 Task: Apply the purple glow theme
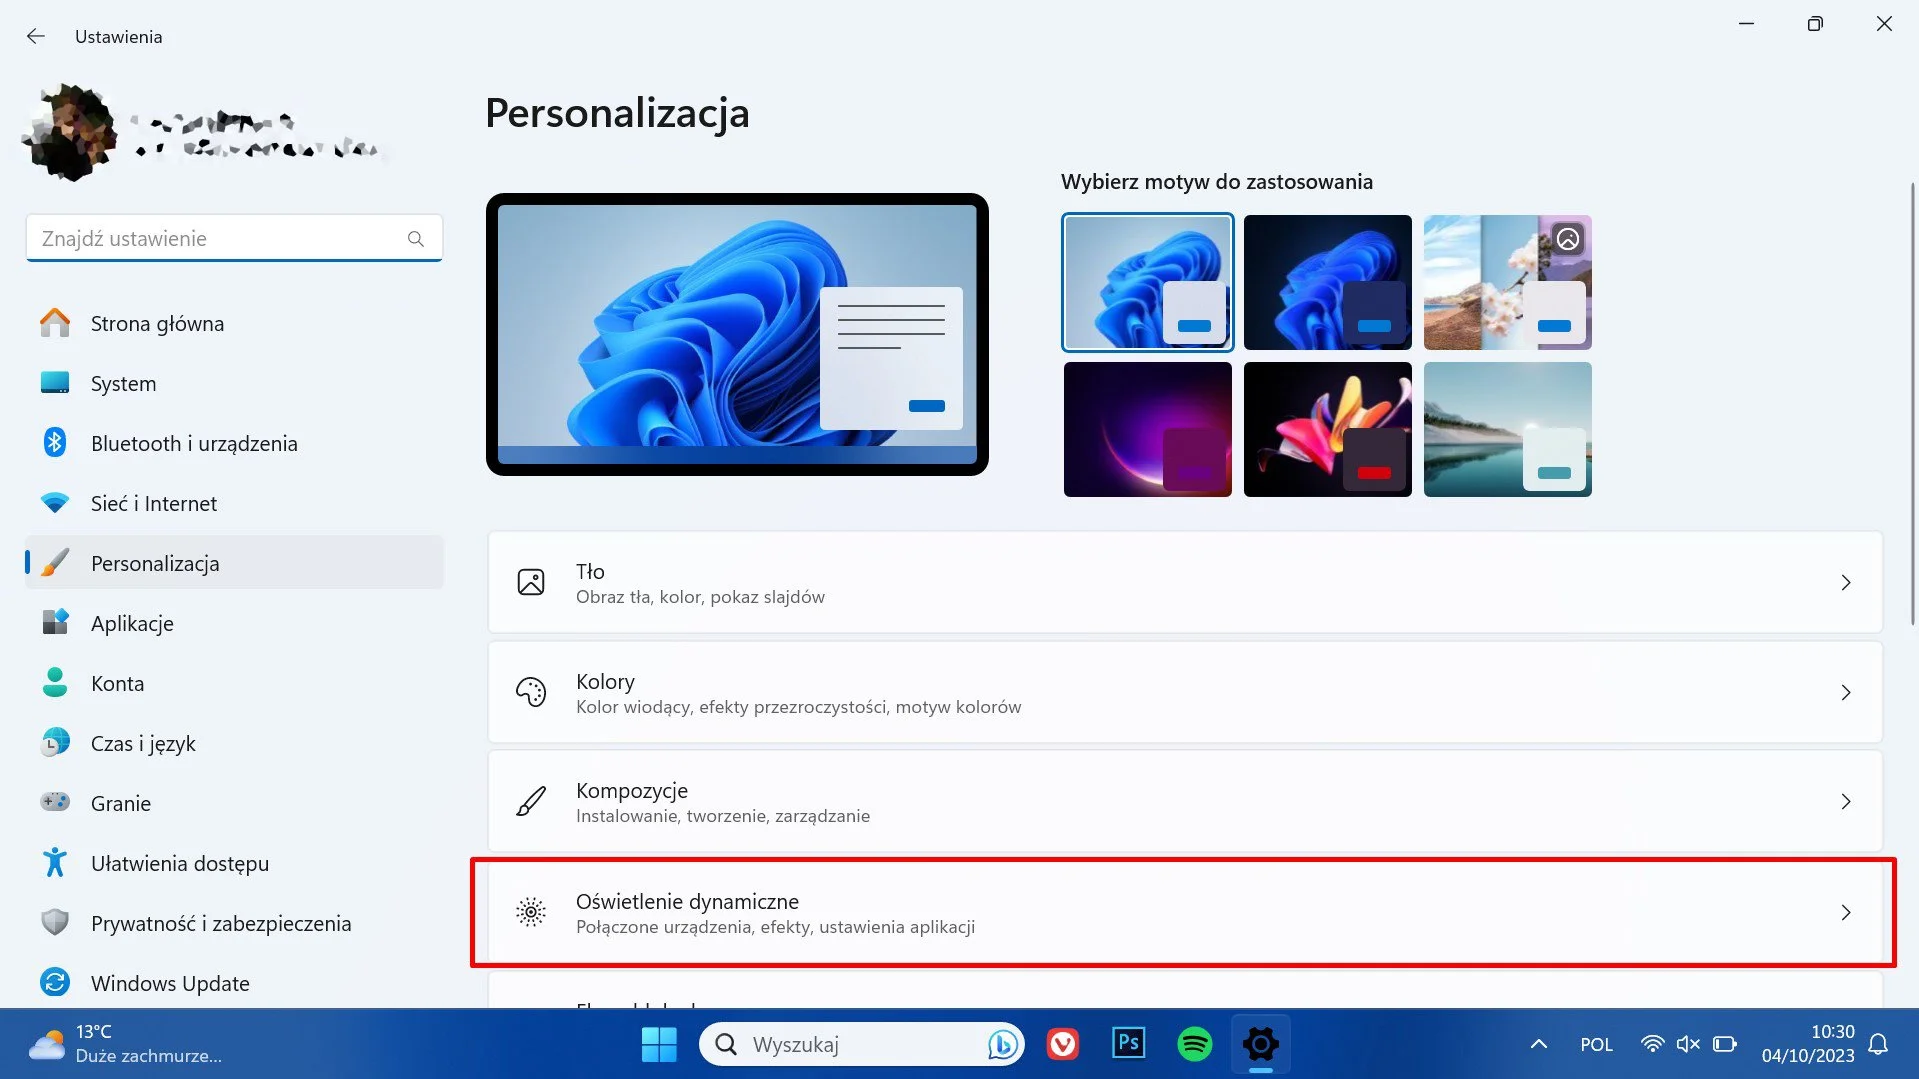tap(1147, 430)
